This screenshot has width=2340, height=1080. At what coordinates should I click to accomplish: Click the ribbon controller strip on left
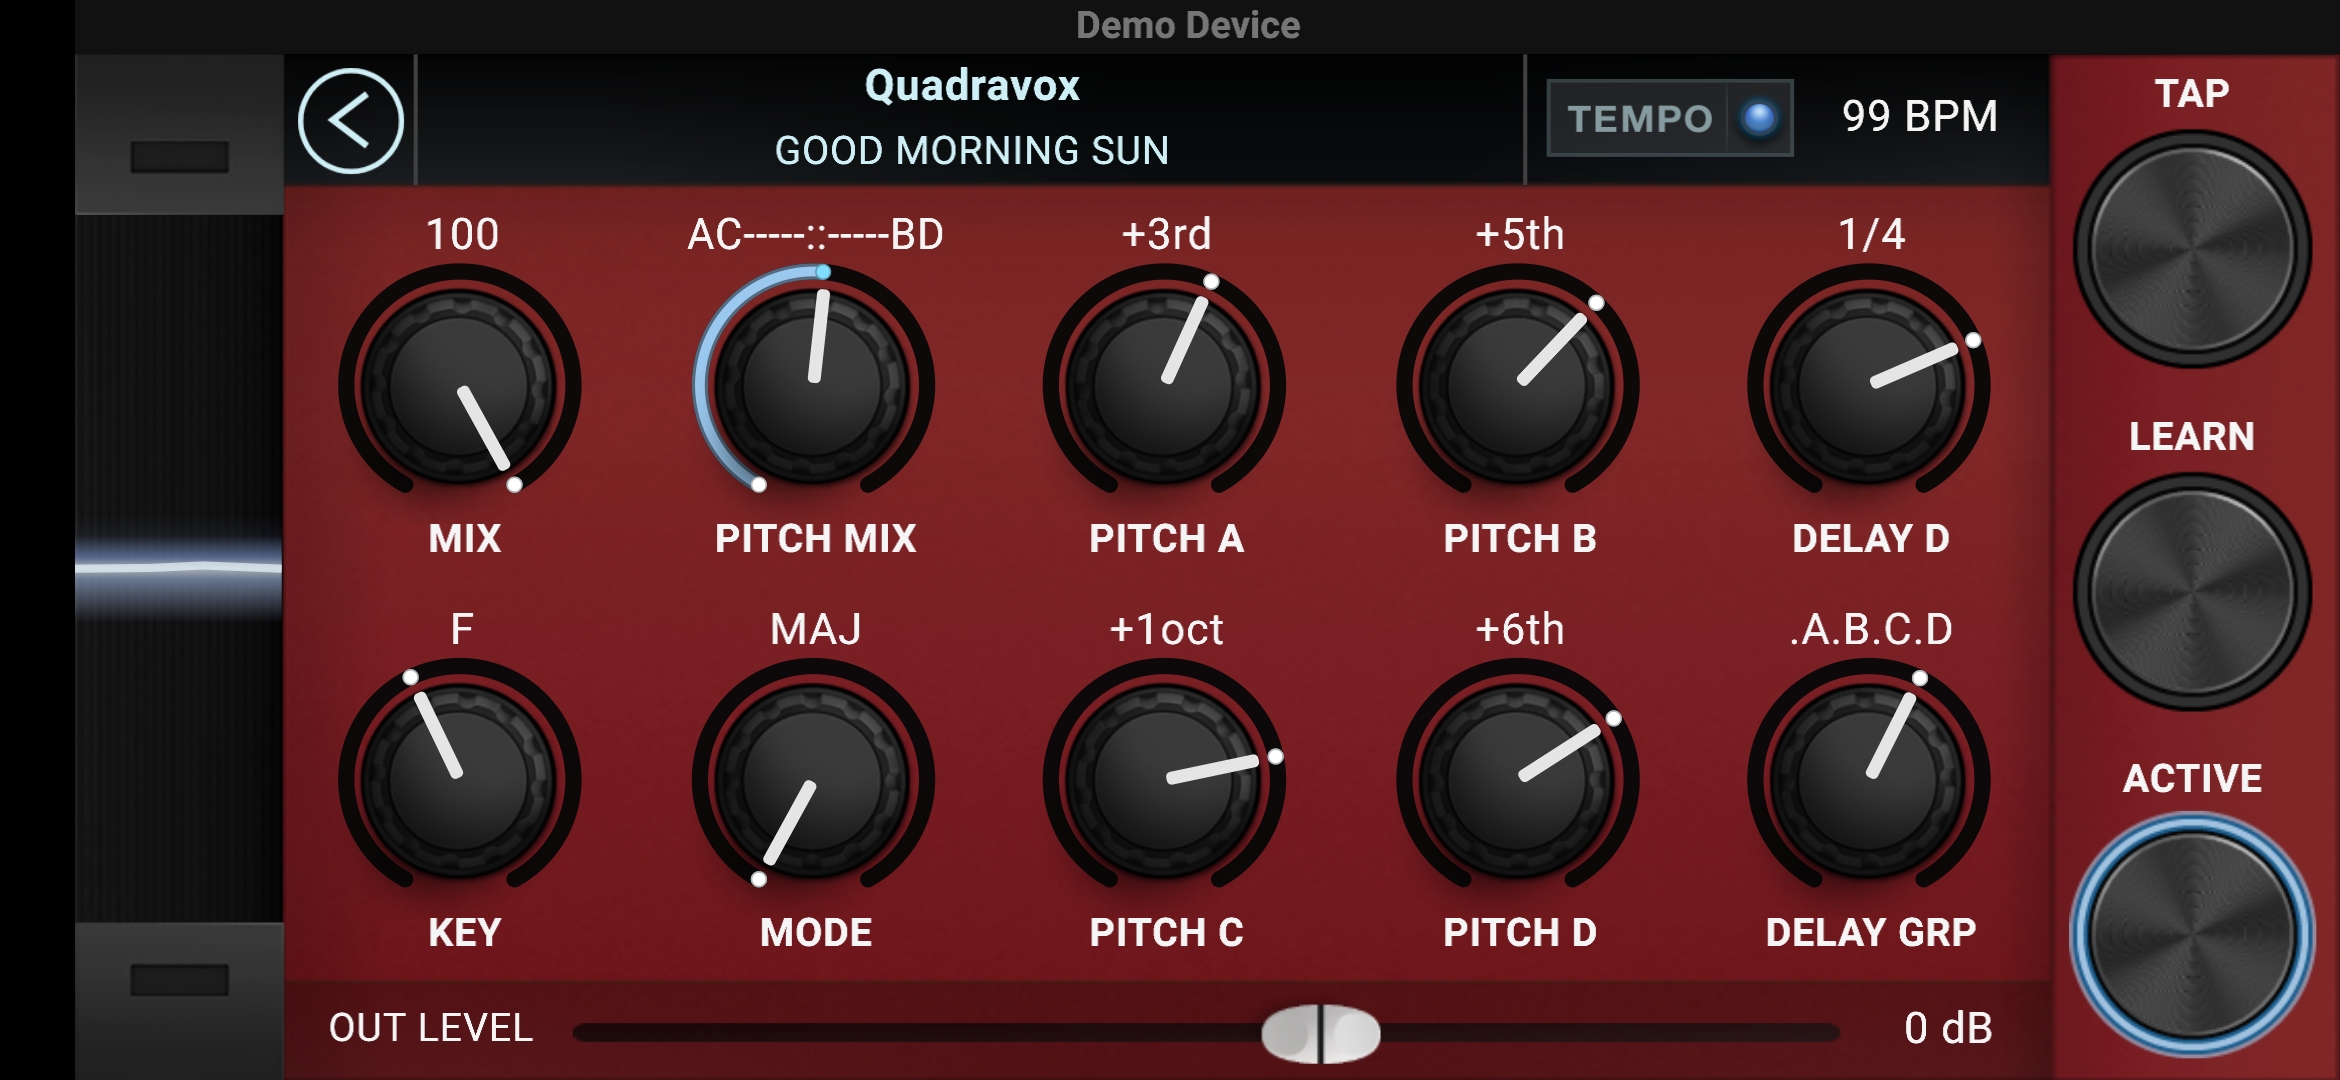tap(179, 568)
